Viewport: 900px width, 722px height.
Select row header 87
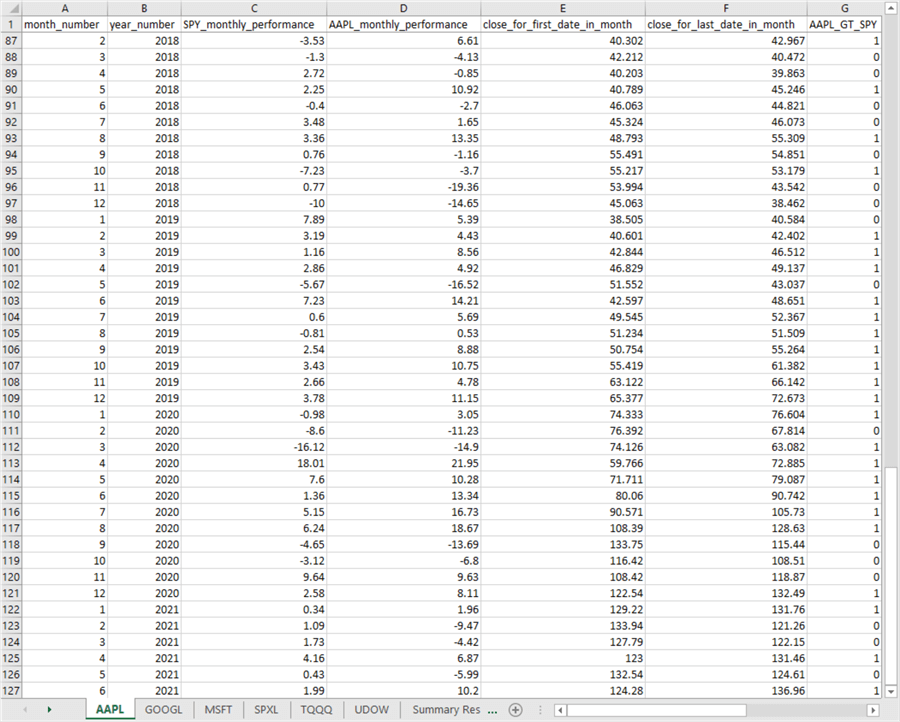[x=11, y=41]
